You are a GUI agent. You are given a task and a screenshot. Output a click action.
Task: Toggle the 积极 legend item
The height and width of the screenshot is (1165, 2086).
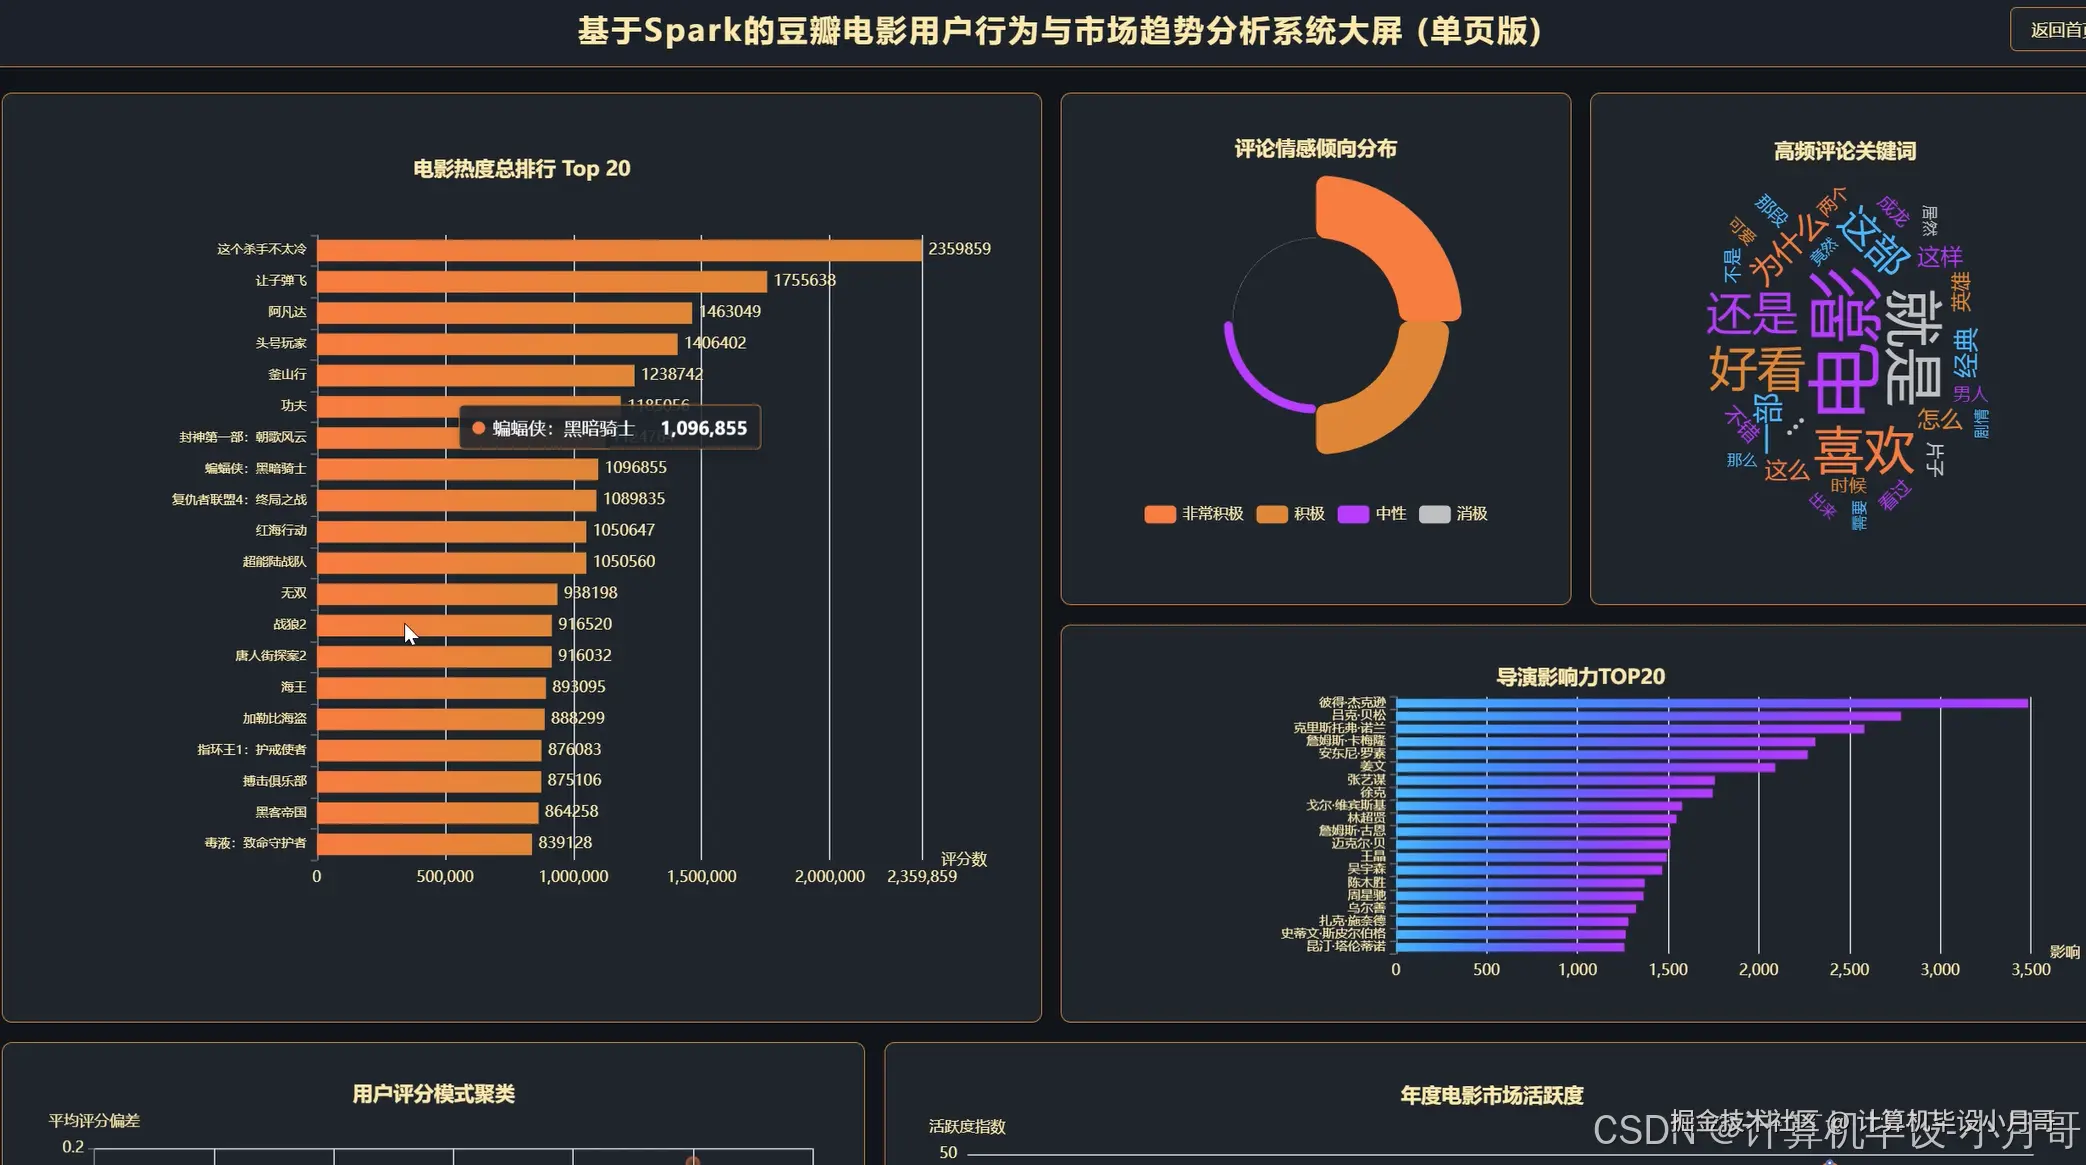(1290, 514)
